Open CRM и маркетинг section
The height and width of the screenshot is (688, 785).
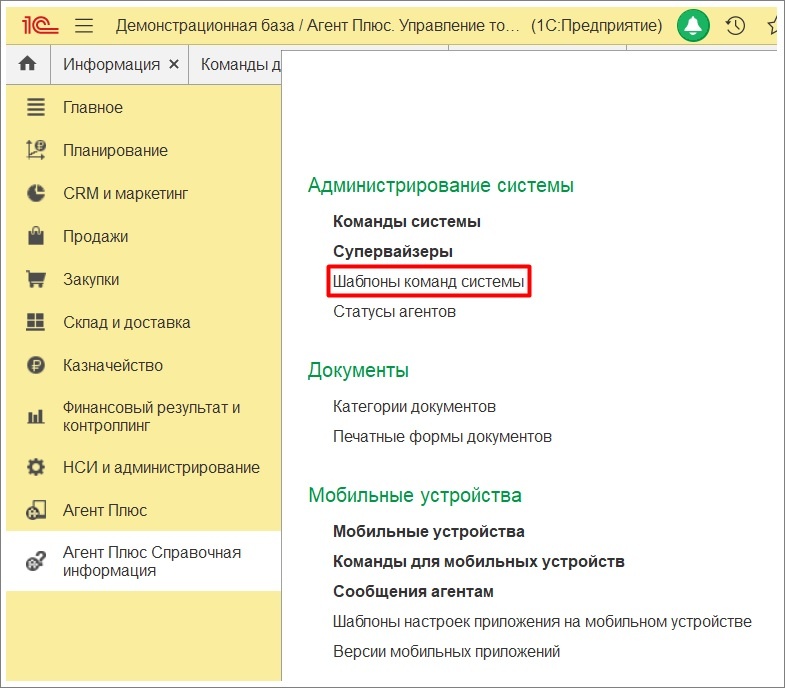coord(143,193)
